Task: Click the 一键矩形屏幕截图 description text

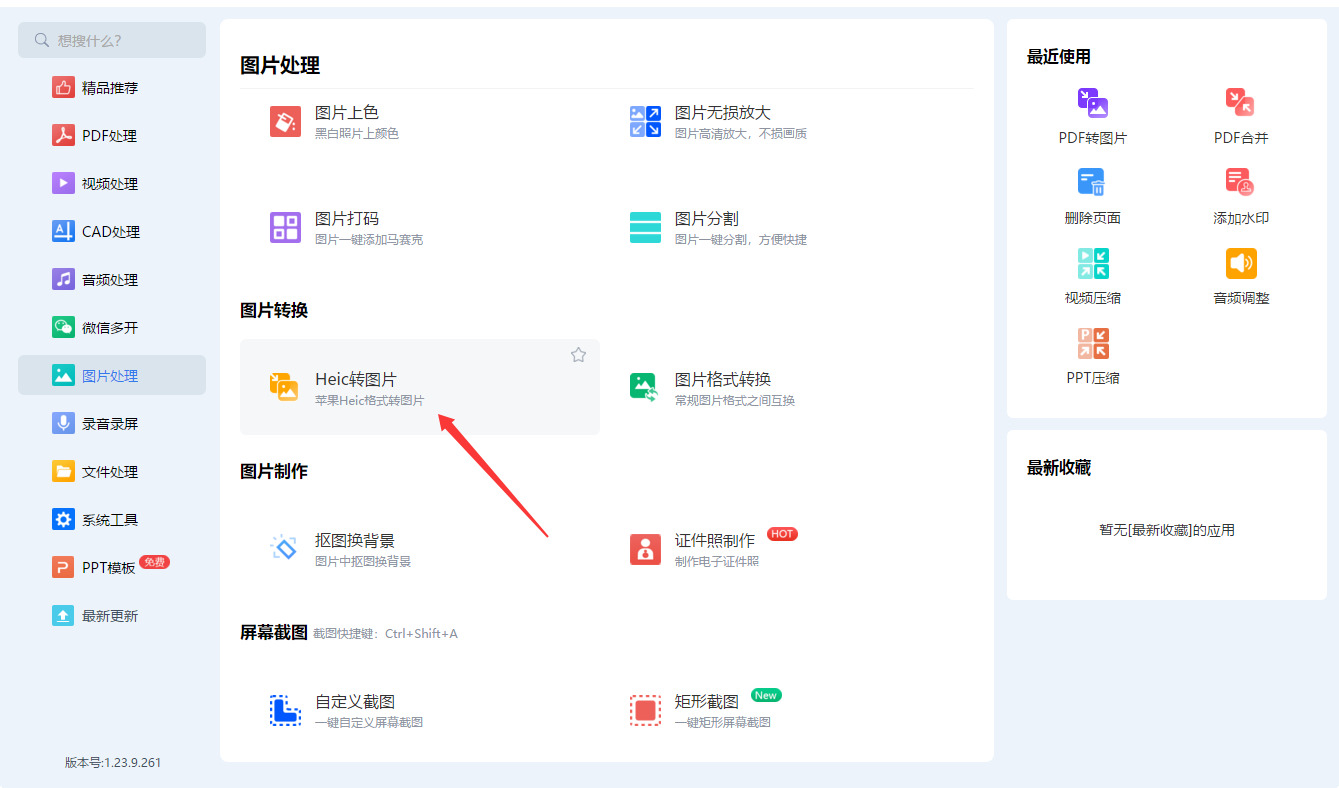Action: tap(723, 723)
